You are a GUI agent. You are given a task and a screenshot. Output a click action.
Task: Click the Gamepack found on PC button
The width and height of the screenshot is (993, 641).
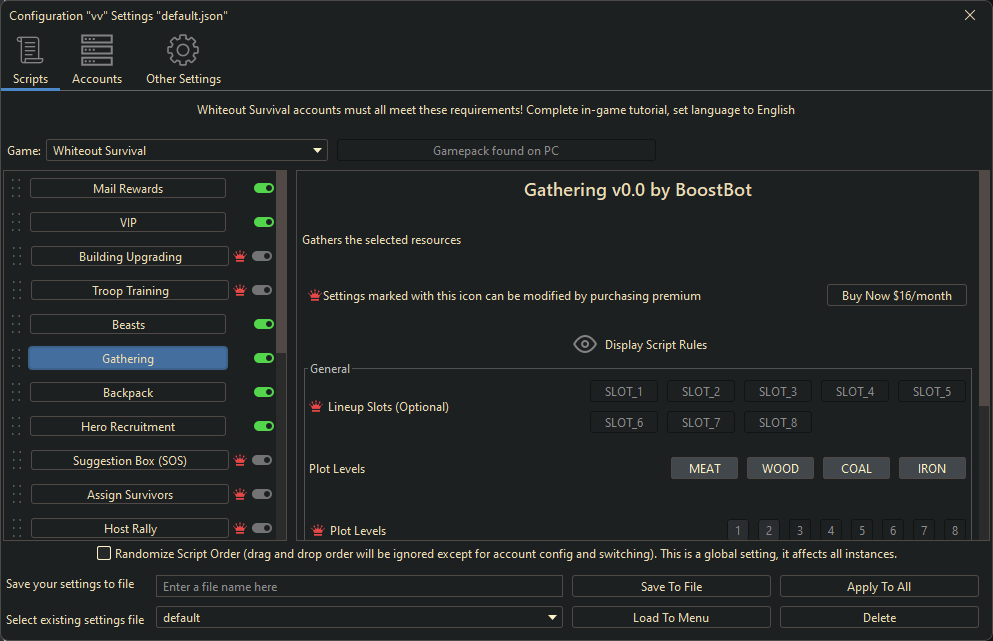496,150
